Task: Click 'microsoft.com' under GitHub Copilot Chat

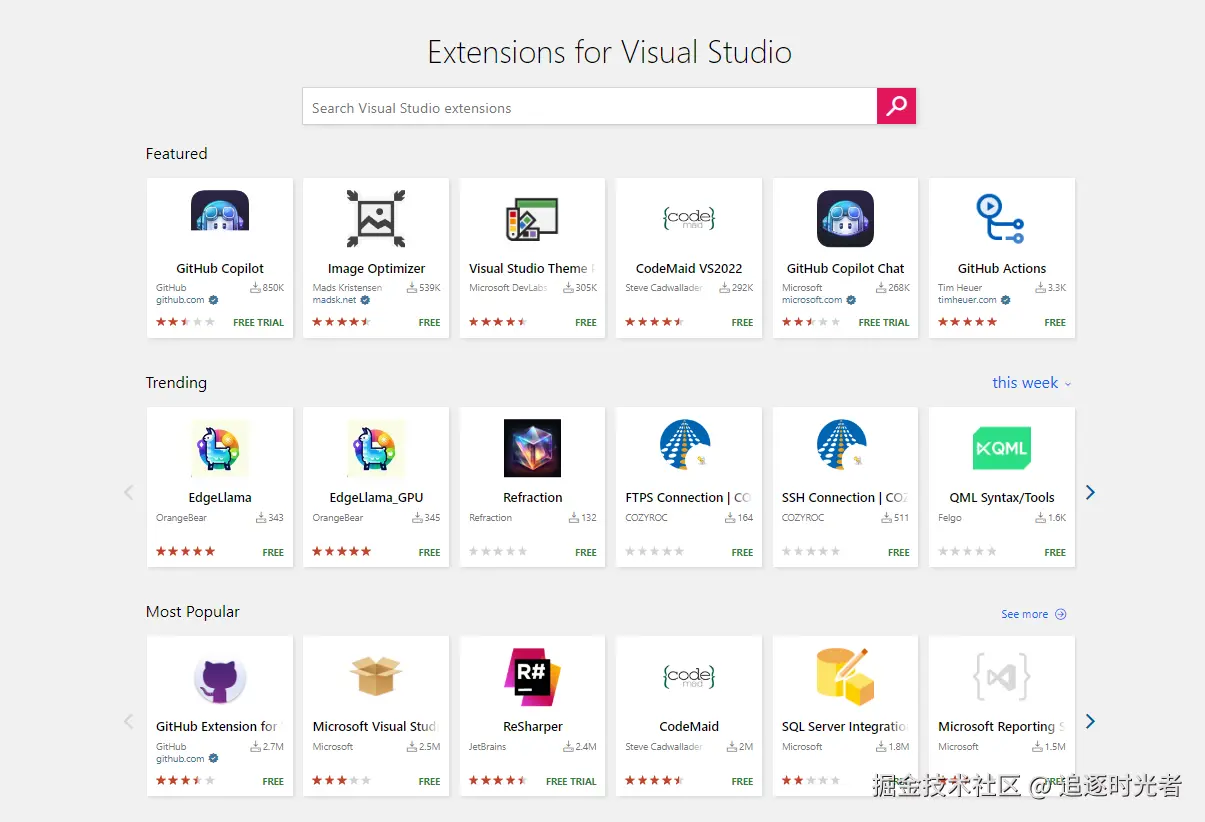Action: pyautogui.click(x=812, y=300)
